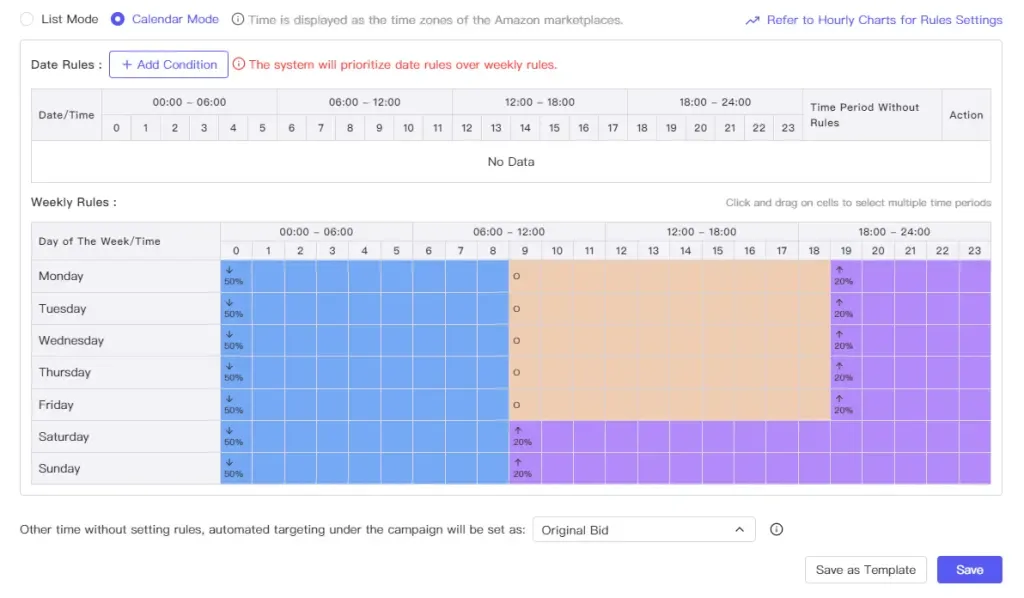Click Monday's blue cell at hour 4
Screen dimensions: 1024x598
pos(364,276)
